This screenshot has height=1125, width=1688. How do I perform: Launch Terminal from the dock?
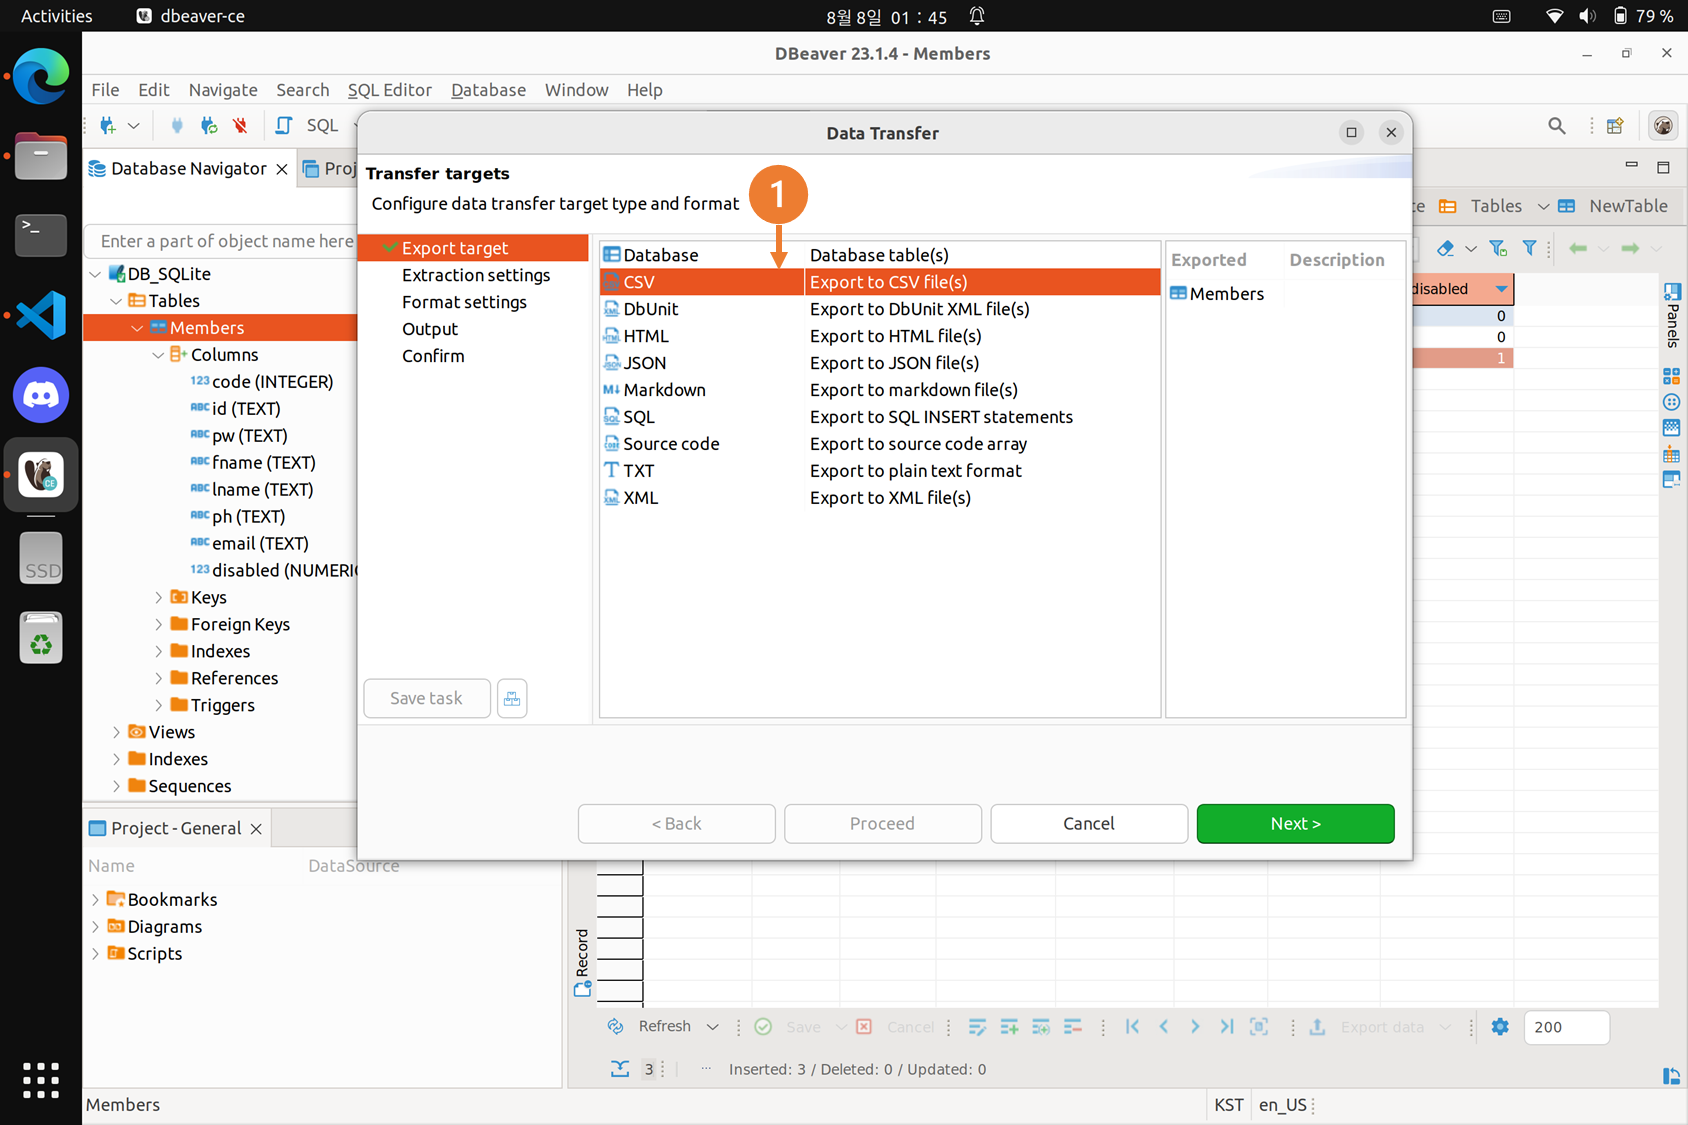point(41,235)
